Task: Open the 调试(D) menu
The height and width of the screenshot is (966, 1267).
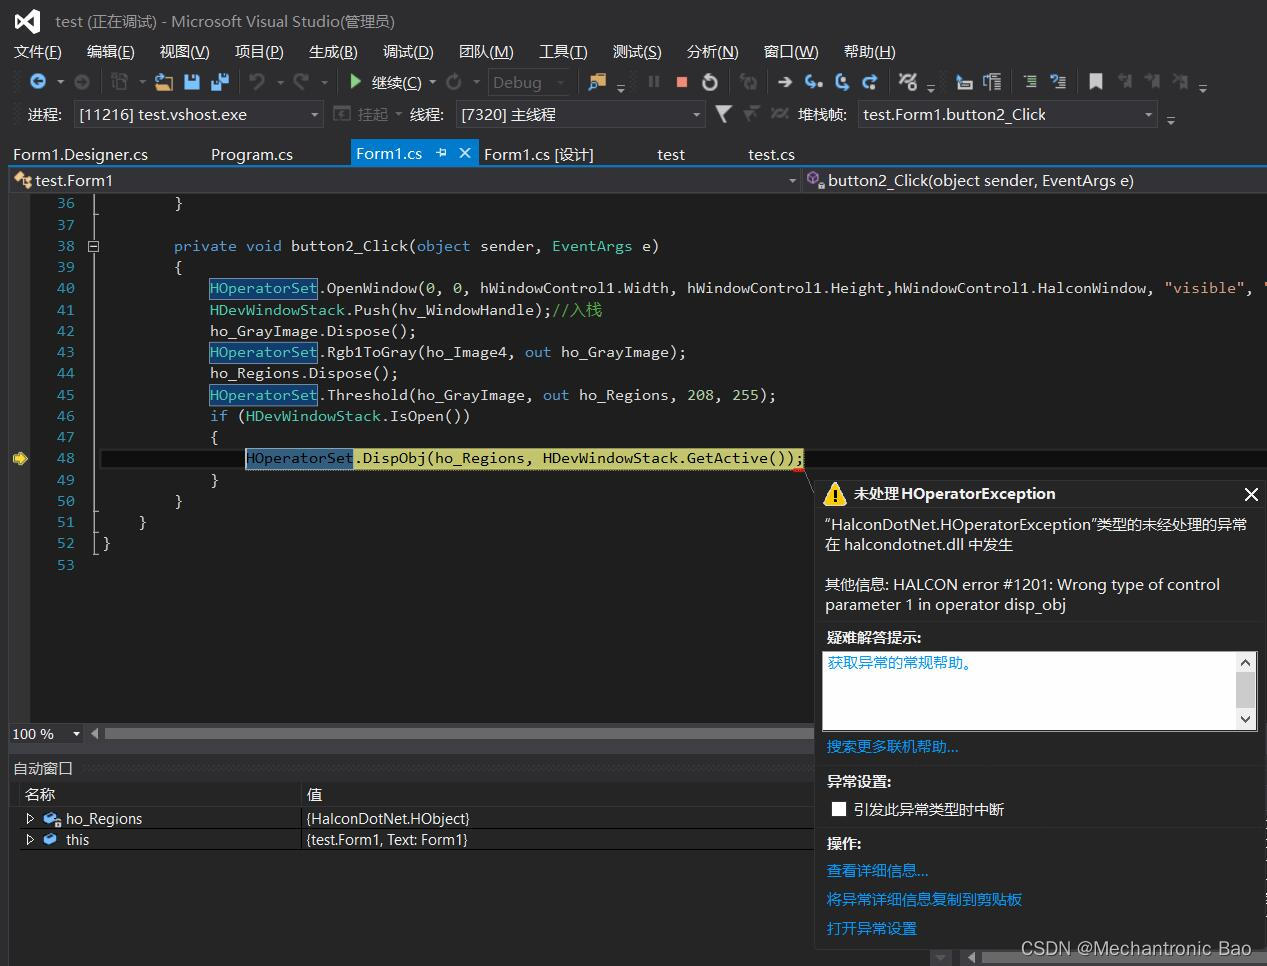Action: (408, 52)
